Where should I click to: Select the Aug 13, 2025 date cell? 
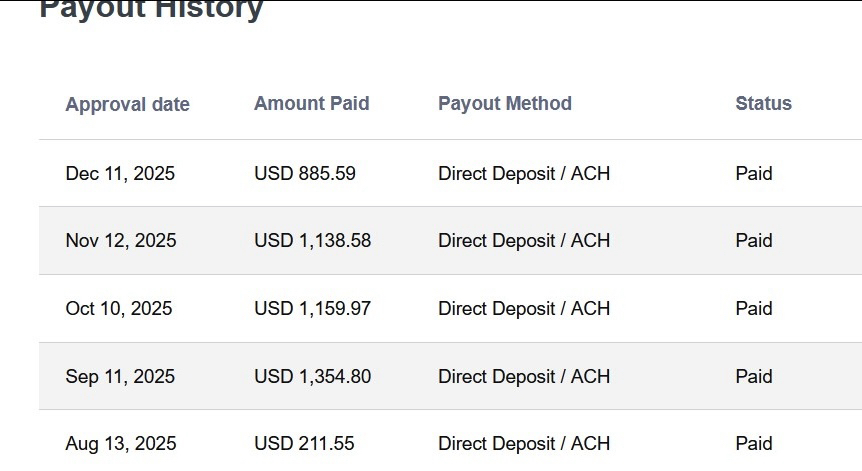121,443
